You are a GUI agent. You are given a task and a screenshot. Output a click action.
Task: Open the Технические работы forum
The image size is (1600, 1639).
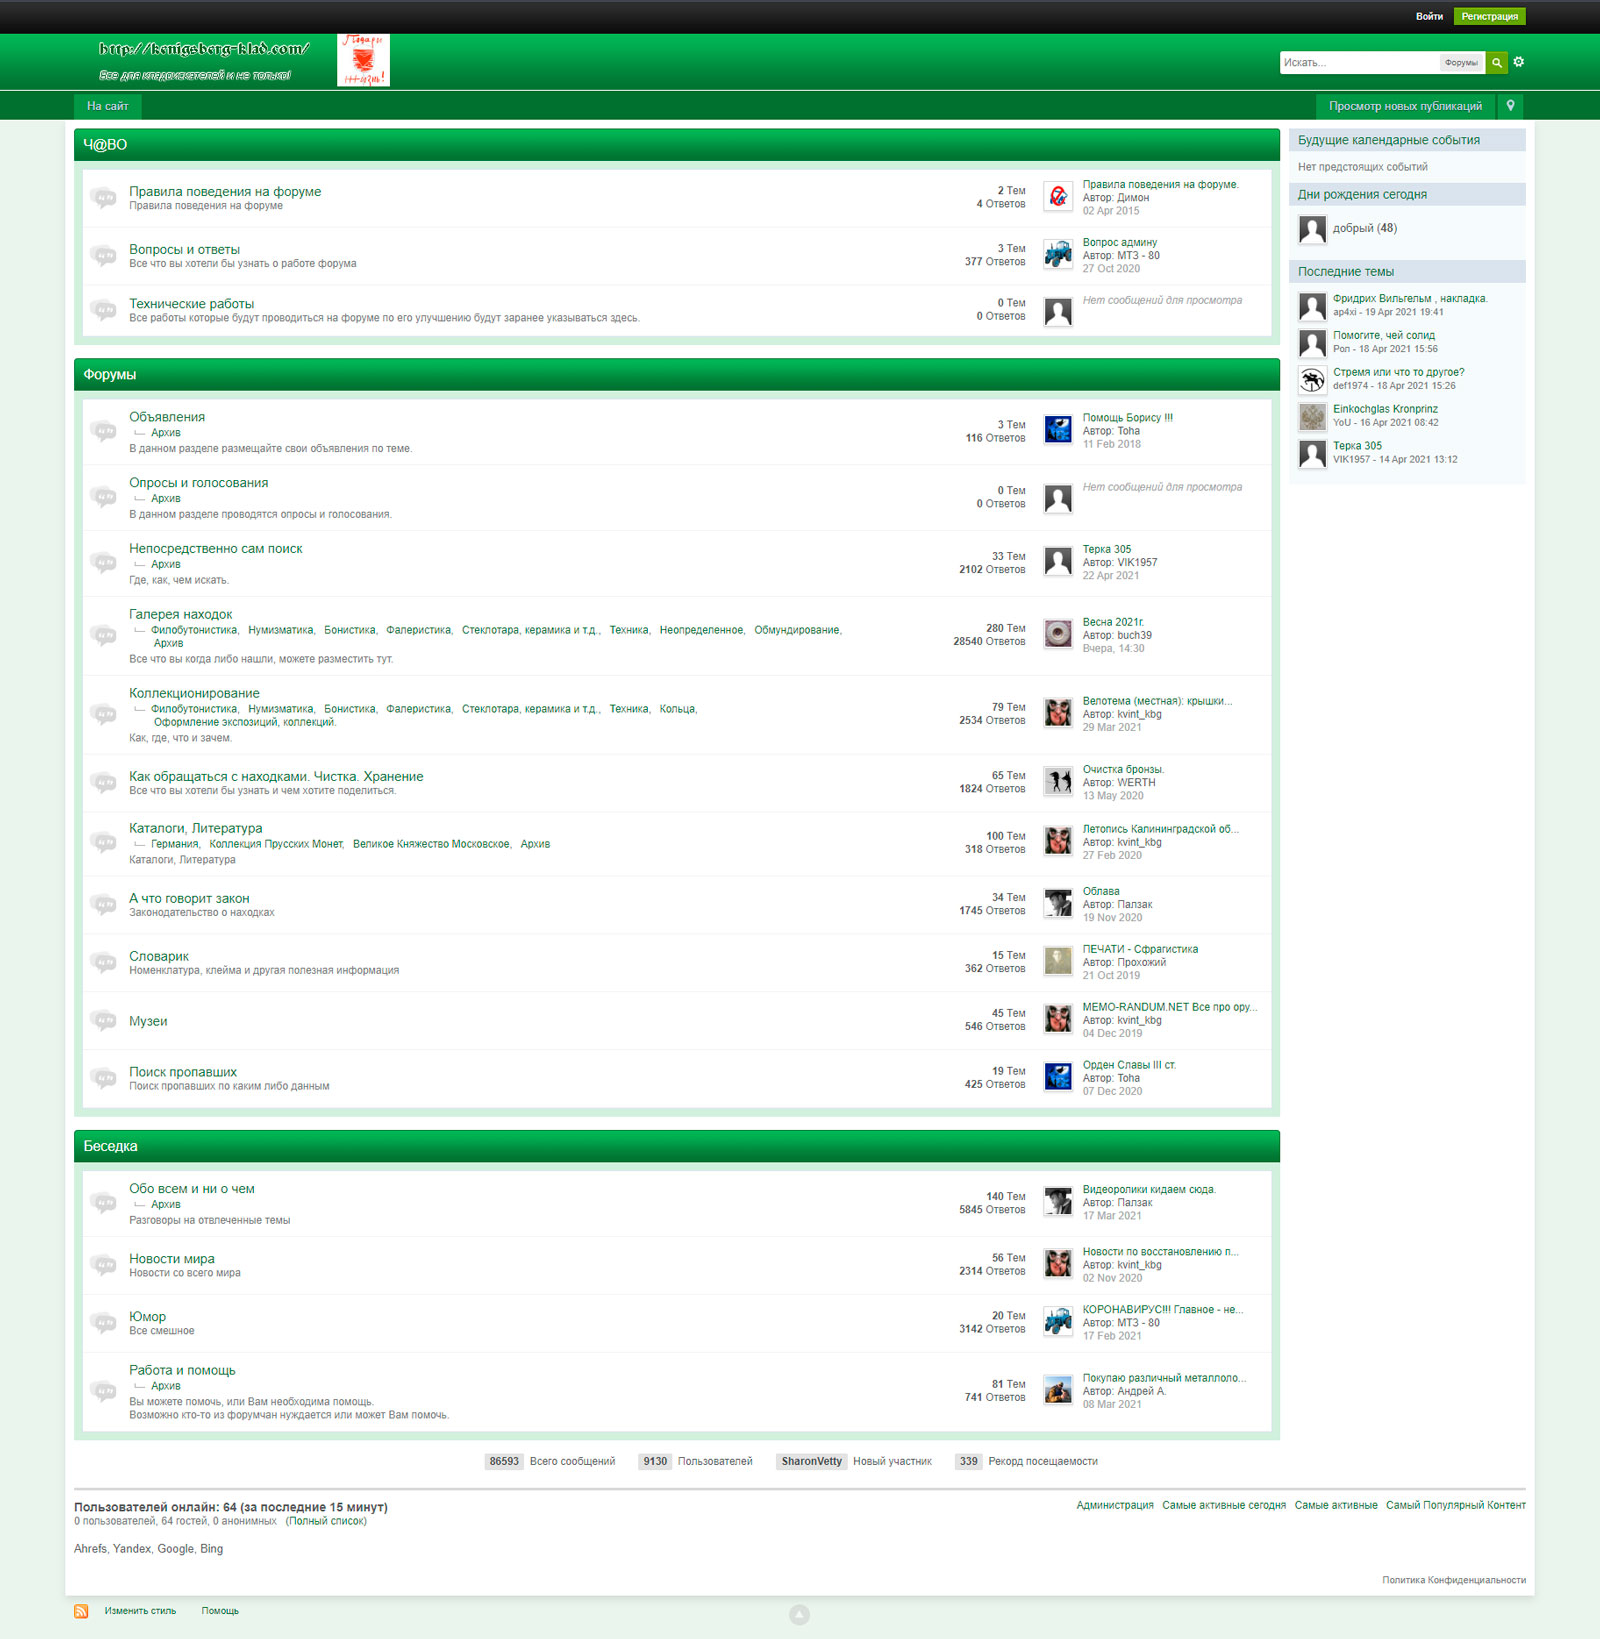(191, 303)
